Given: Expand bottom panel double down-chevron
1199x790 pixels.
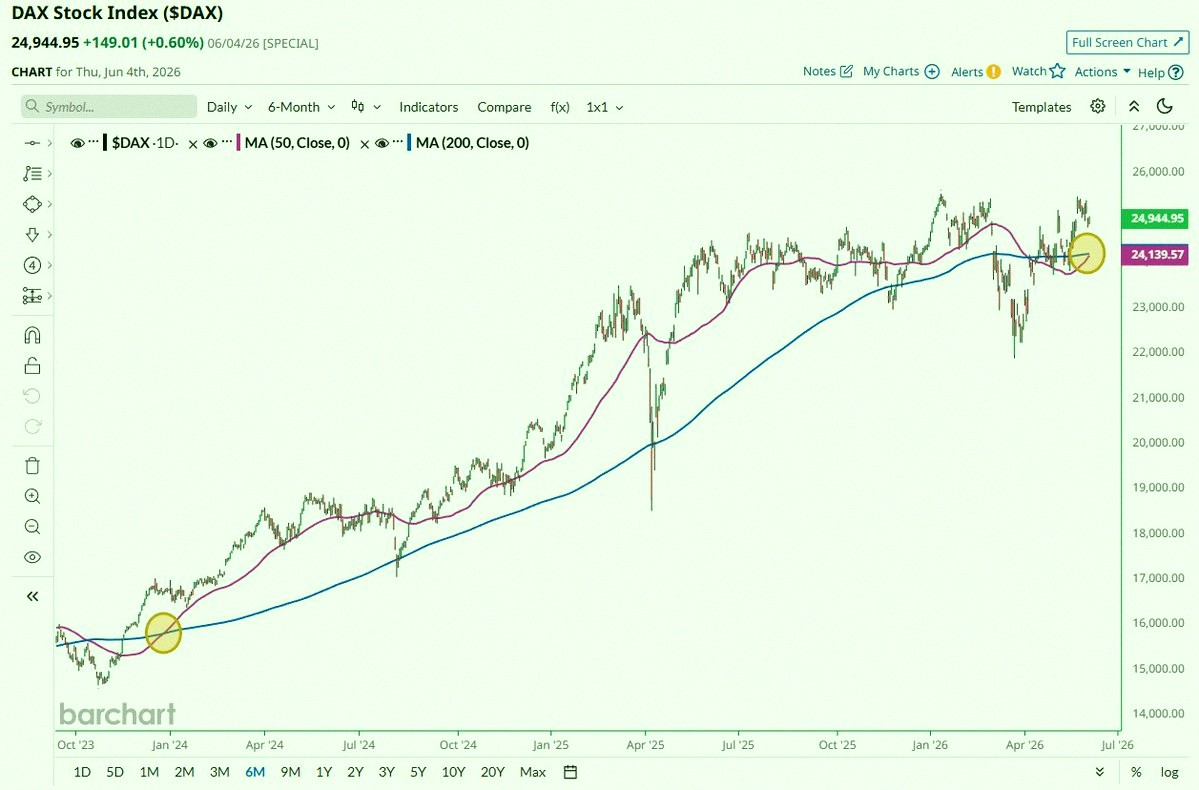Looking at the screenshot, I should click(x=1100, y=772).
